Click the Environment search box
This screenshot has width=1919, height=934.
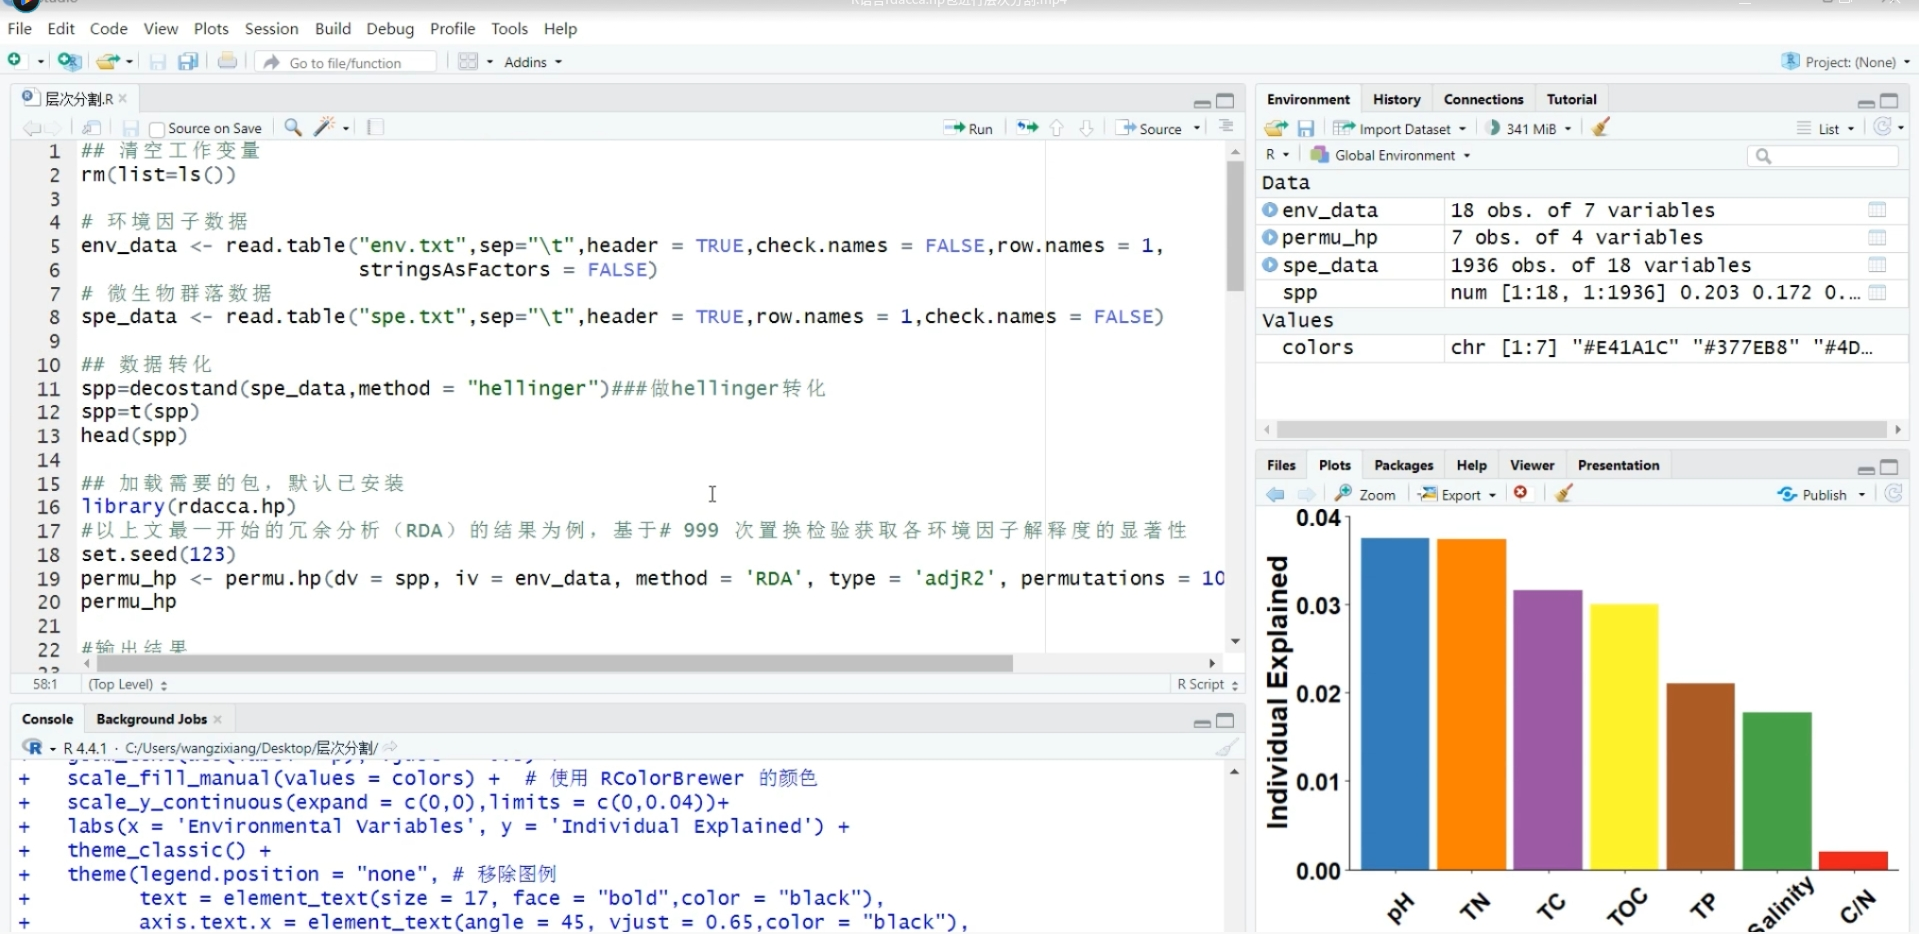1822,155
